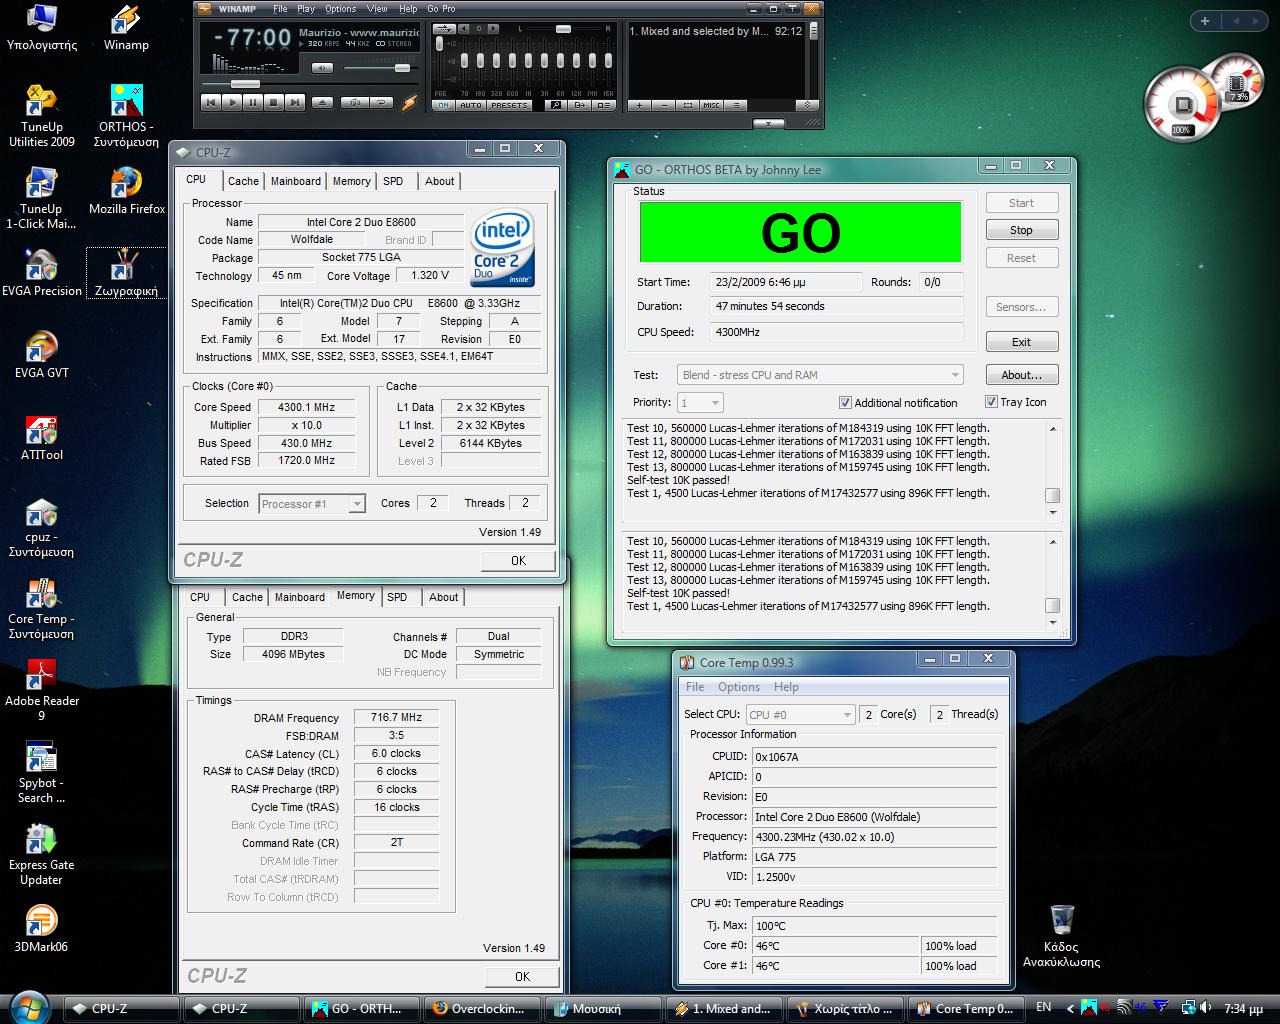
Task: Click the Windows Start orb
Action: tap(27, 1007)
